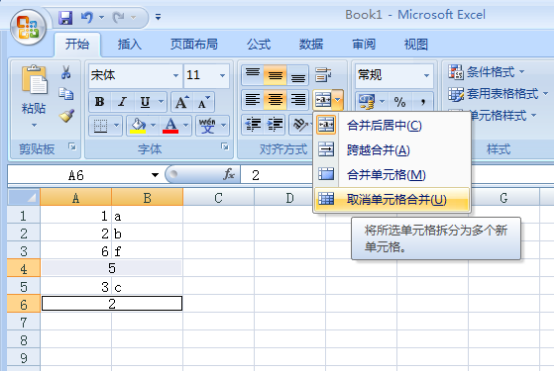Apply cell borders icon

[x=100, y=126]
